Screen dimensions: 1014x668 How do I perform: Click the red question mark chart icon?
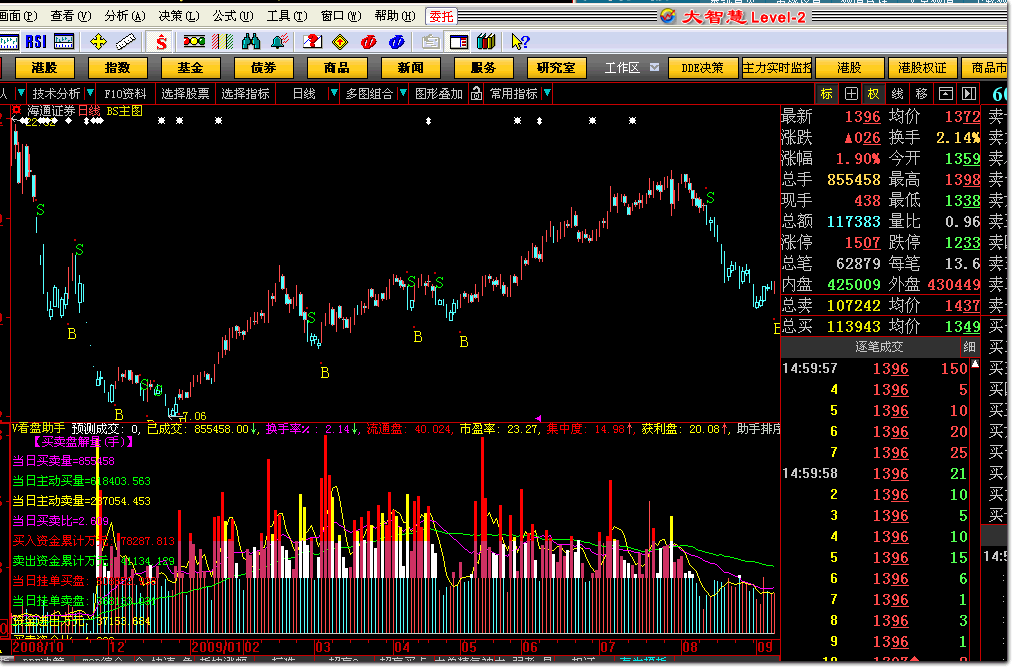312,42
